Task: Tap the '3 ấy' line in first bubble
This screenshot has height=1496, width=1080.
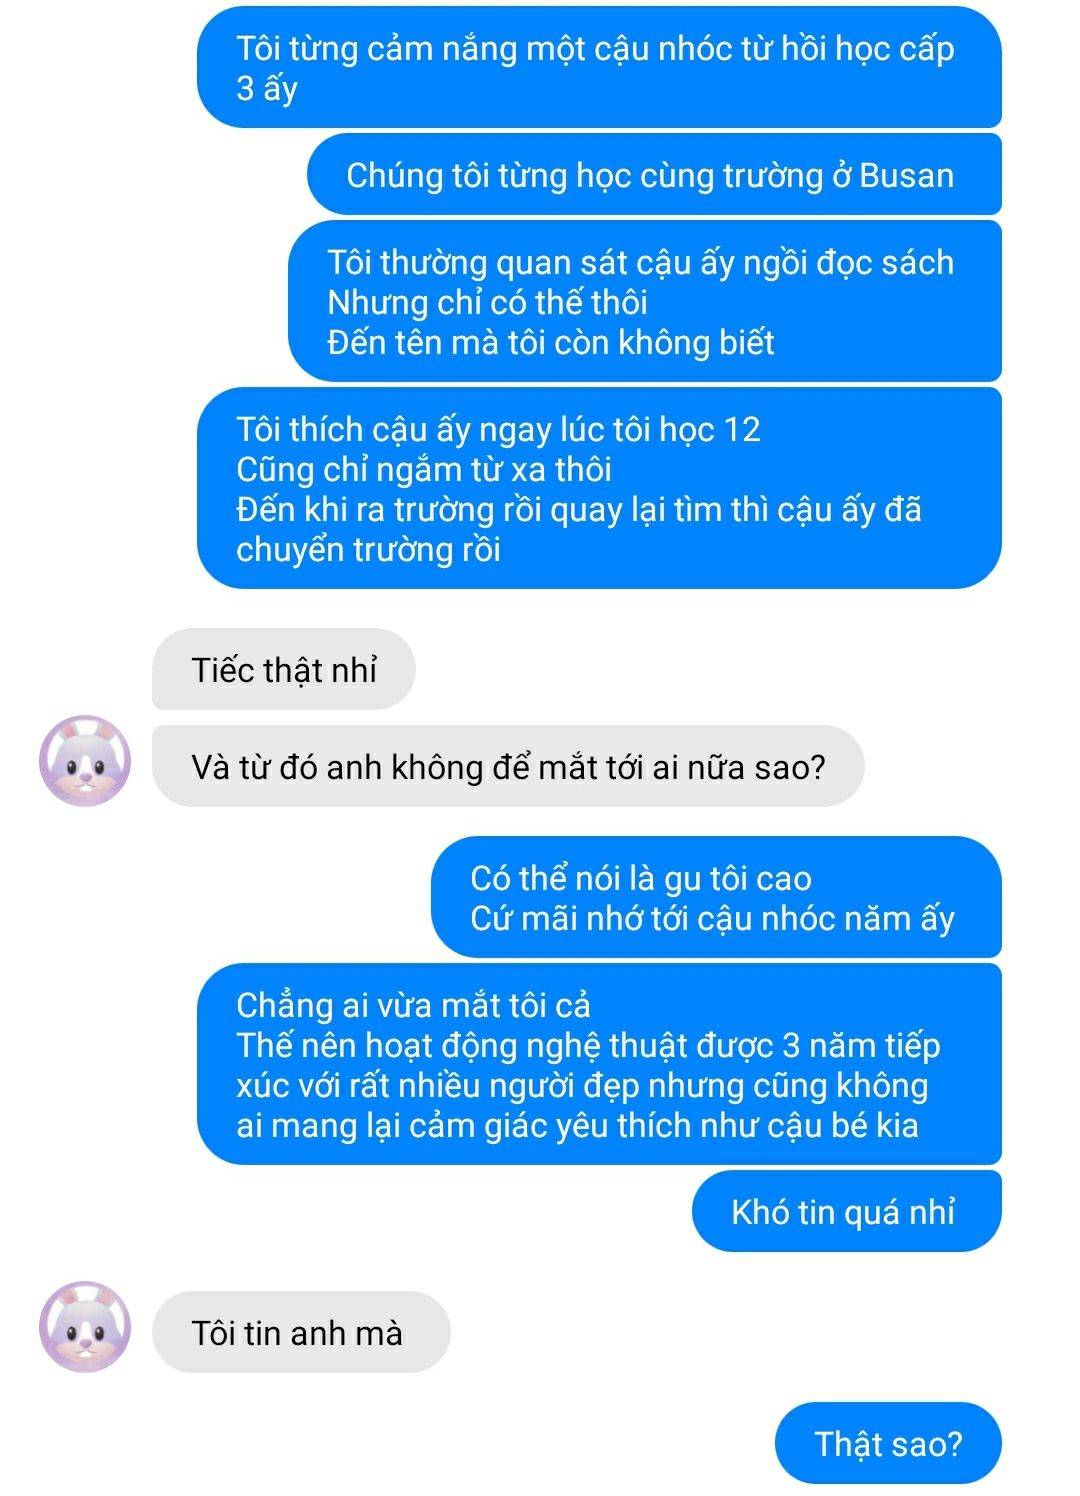Action: point(267,88)
